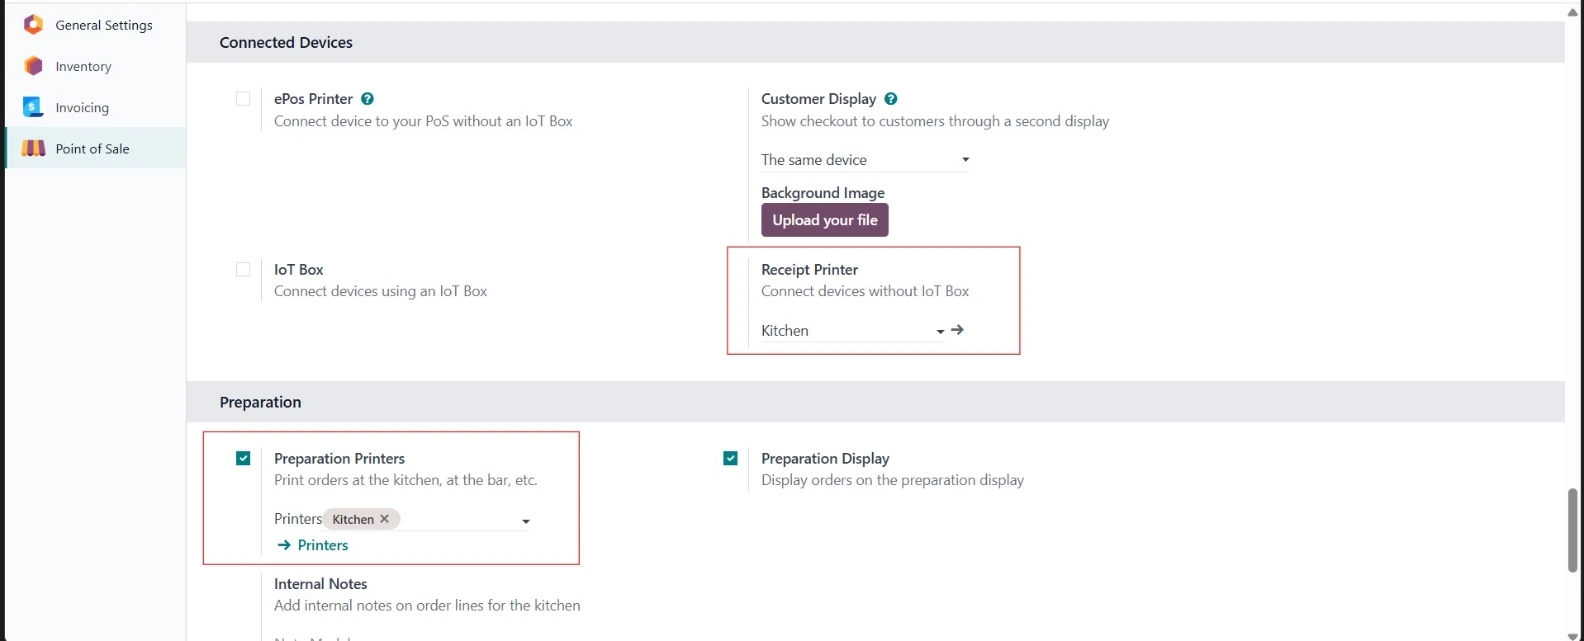The height and width of the screenshot is (641, 1584).
Task: Expand the Preparation Printers selection dropdown
Action: tap(525, 521)
